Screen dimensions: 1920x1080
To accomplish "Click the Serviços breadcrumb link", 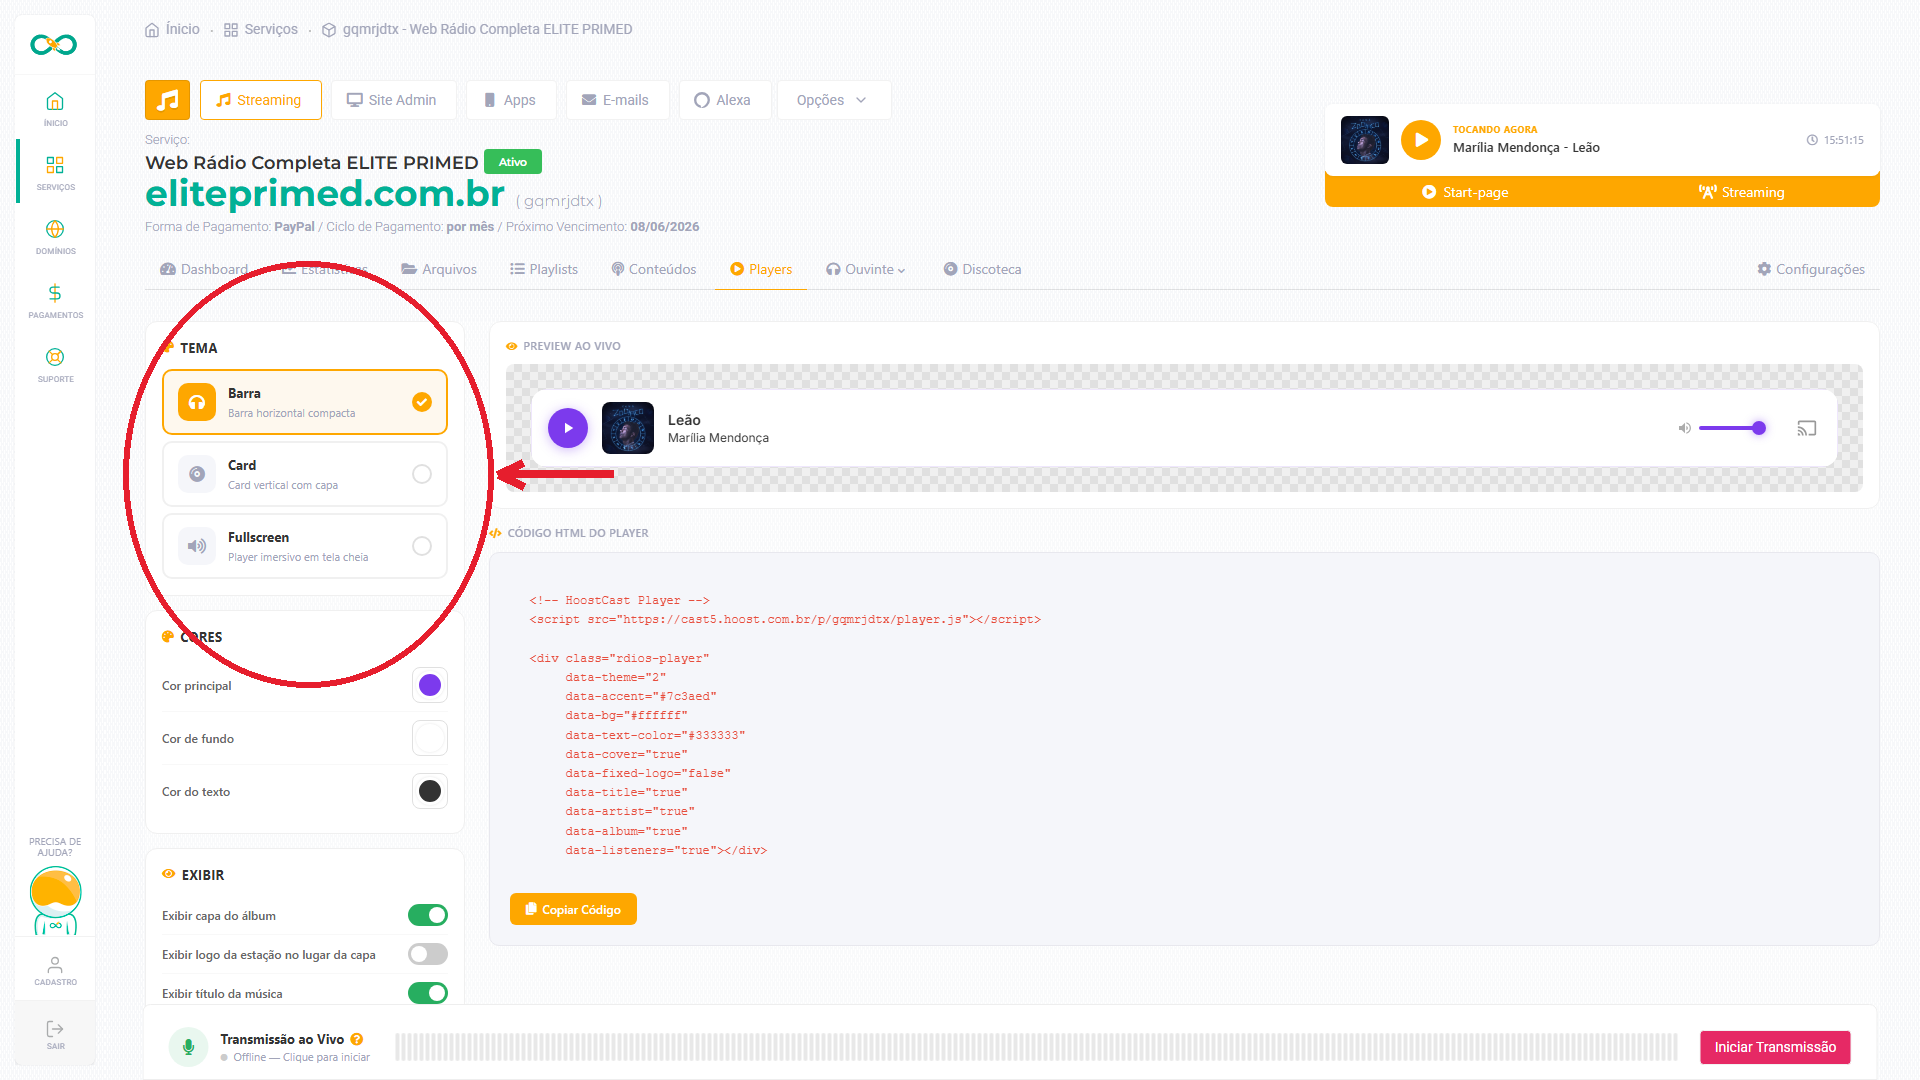I will click(261, 29).
